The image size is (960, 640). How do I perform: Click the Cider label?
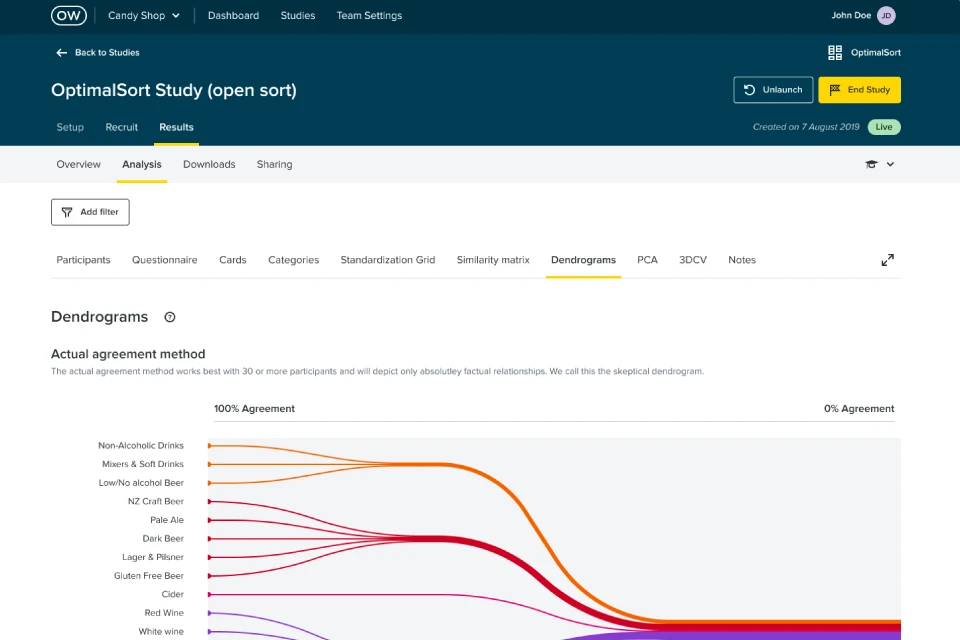click(173, 594)
